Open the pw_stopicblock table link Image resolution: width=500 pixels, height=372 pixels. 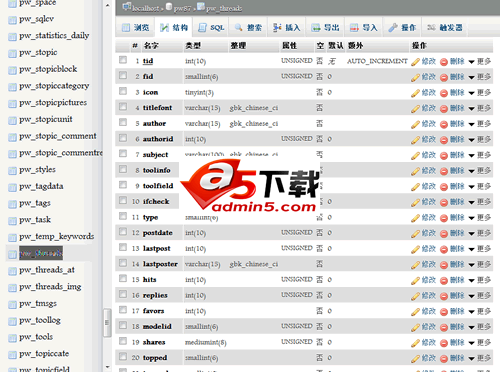pyautogui.click(x=48, y=69)
